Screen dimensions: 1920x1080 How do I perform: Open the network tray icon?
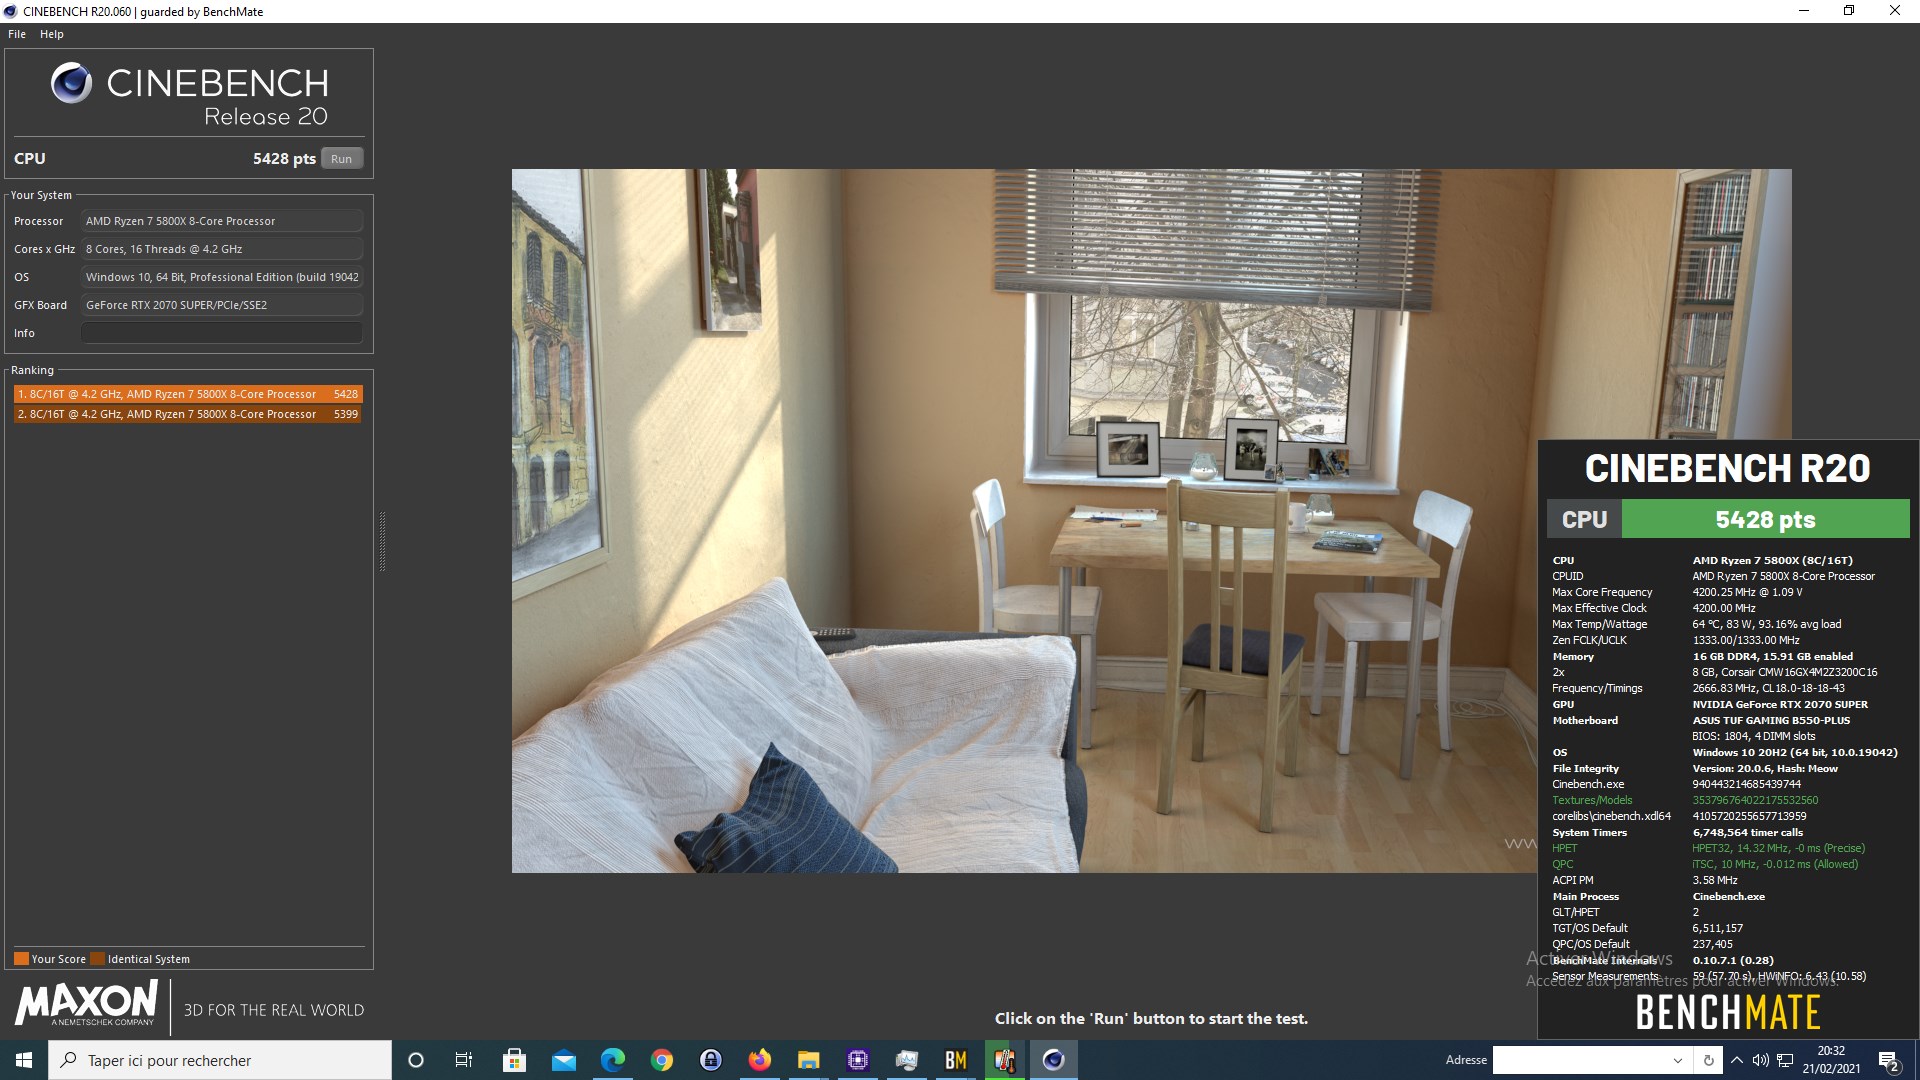click(1785, 1060)
